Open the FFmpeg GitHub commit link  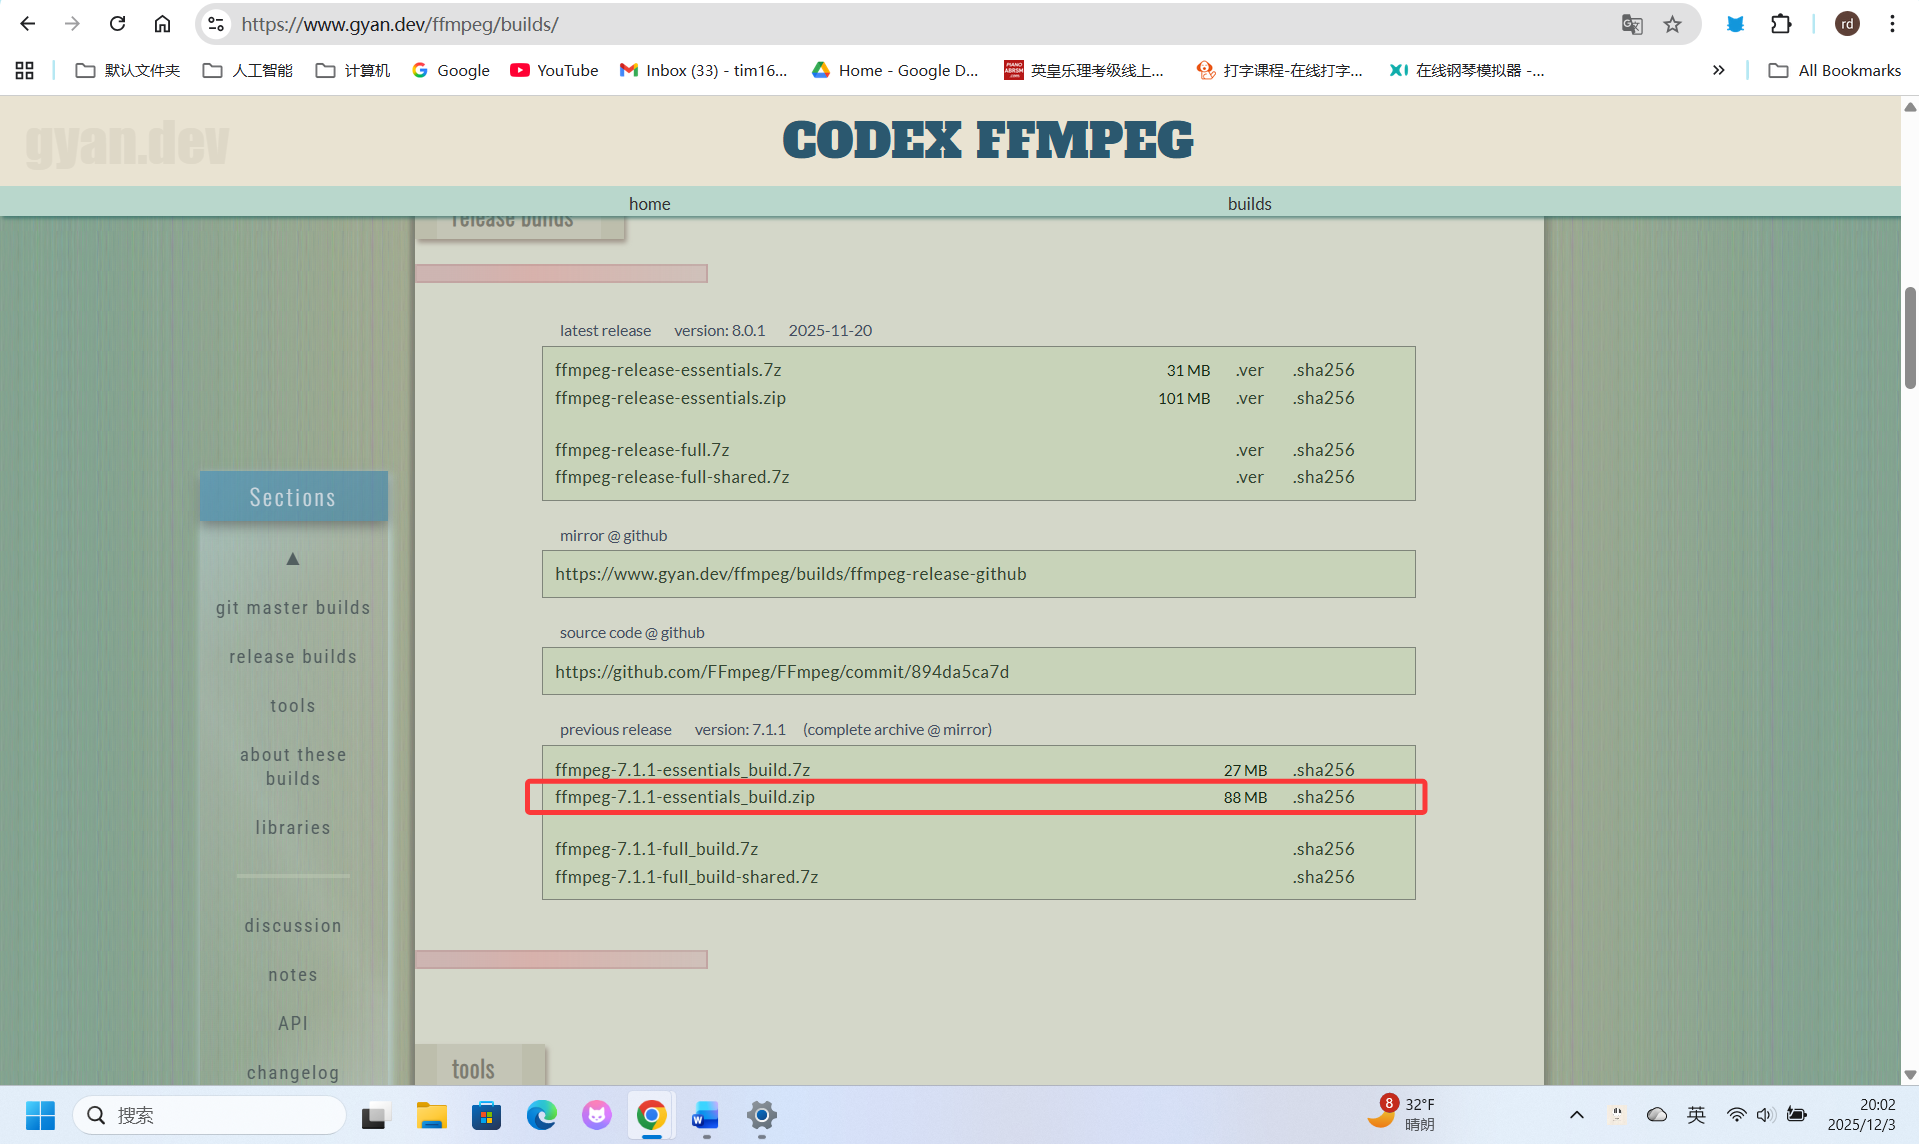[782, 672]
